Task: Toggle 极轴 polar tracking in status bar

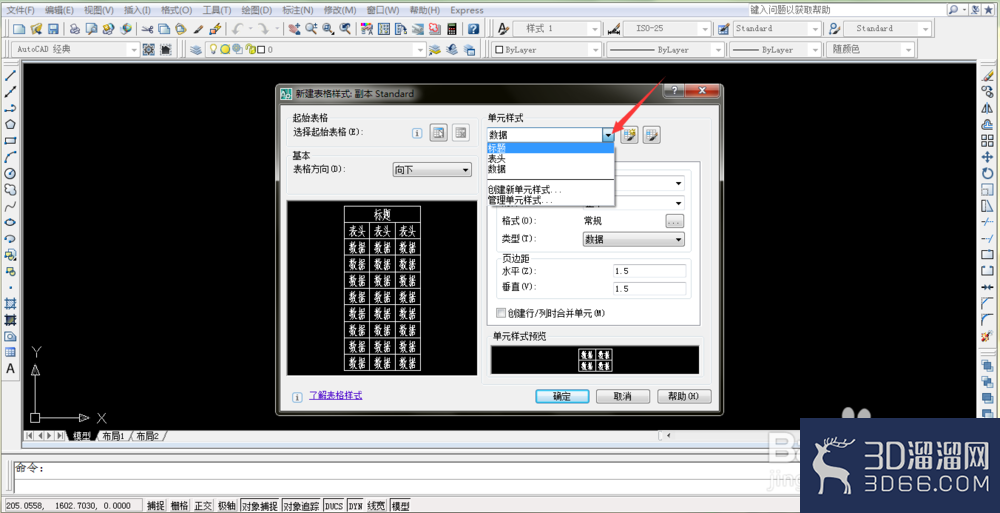Action: click(226, 506)
